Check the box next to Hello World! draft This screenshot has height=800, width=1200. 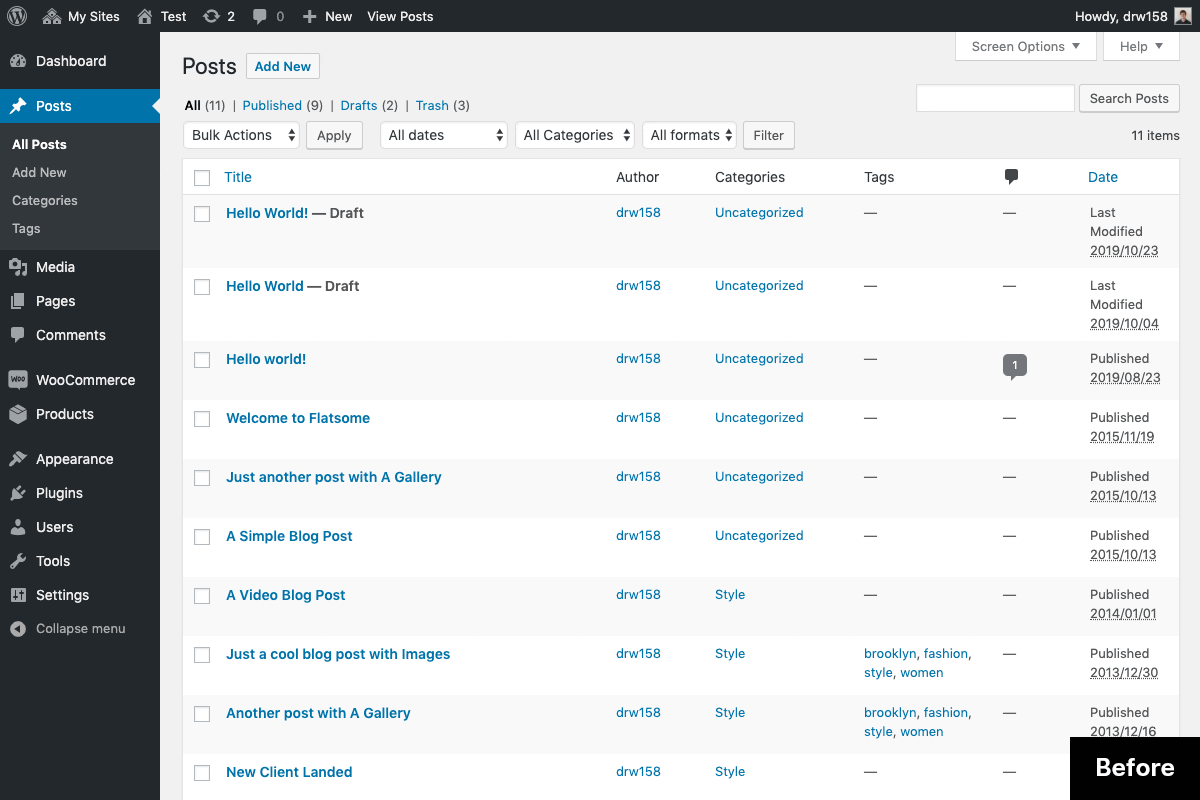tap(201, 213)
